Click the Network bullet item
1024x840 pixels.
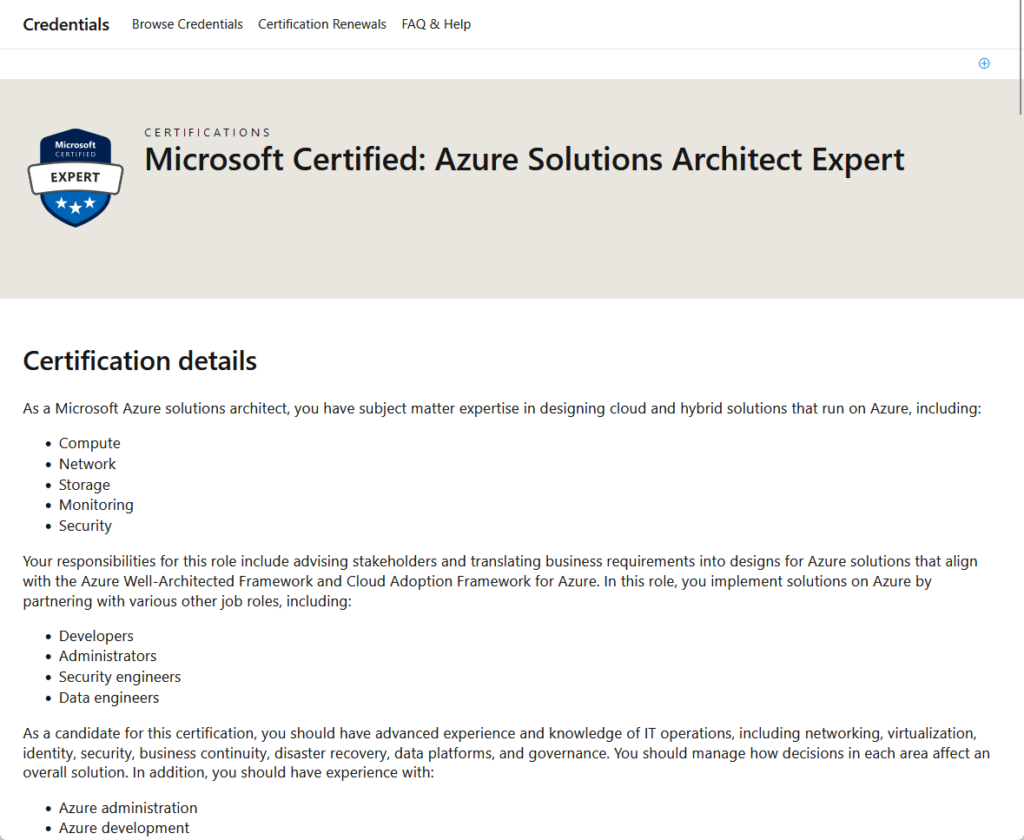[x=87, y=464]
